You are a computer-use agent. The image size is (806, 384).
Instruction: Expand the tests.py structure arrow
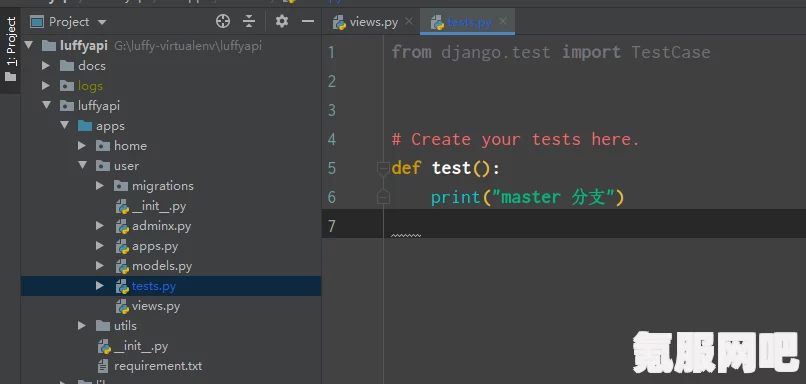[100, 286]
